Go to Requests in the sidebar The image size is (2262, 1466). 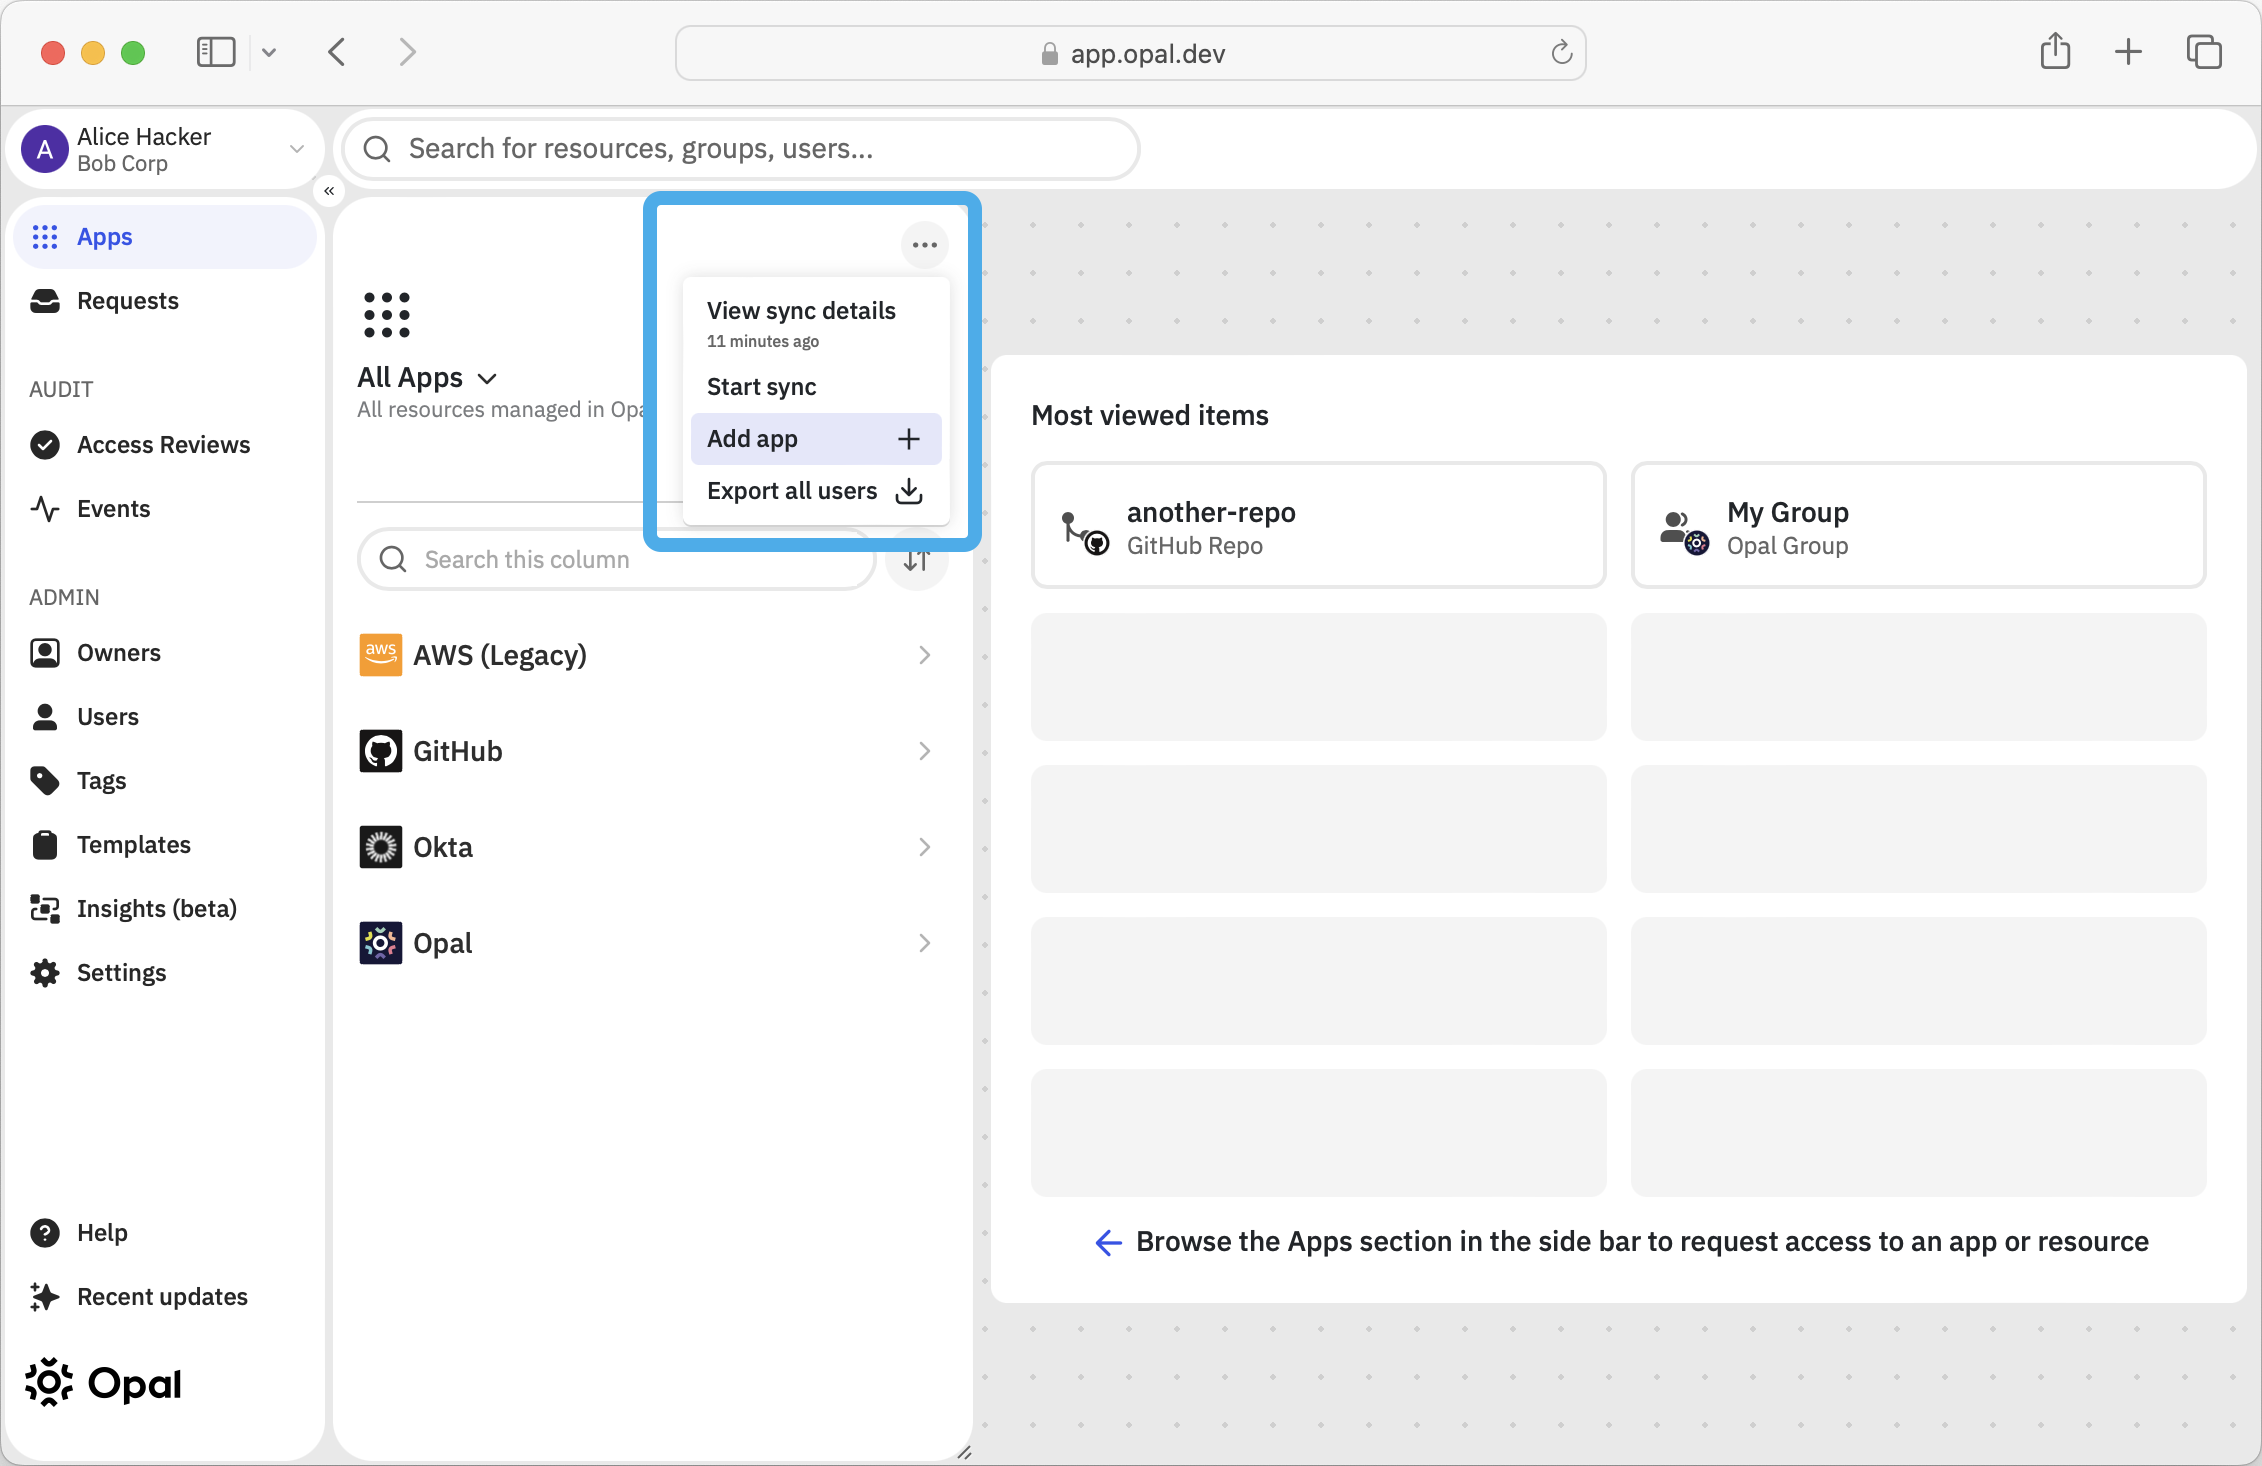165,301
